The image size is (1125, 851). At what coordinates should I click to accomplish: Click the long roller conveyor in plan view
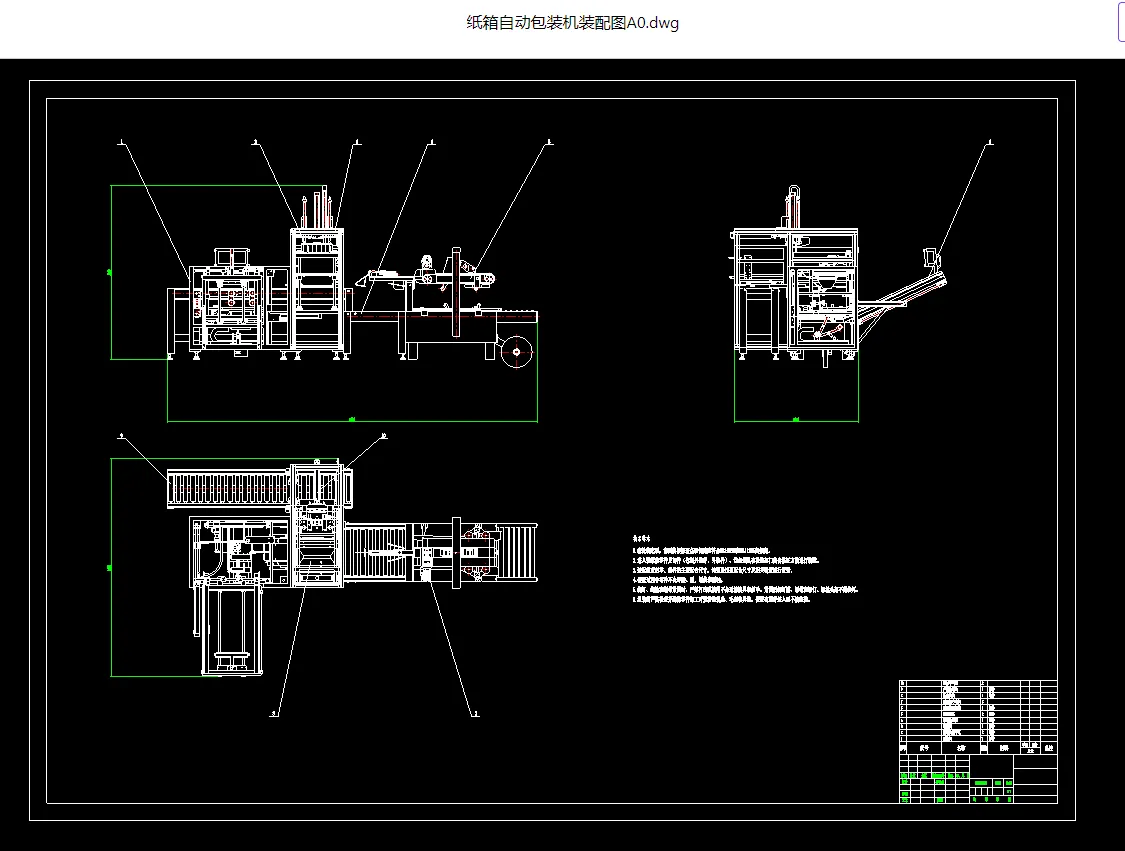tap(229, 489)
